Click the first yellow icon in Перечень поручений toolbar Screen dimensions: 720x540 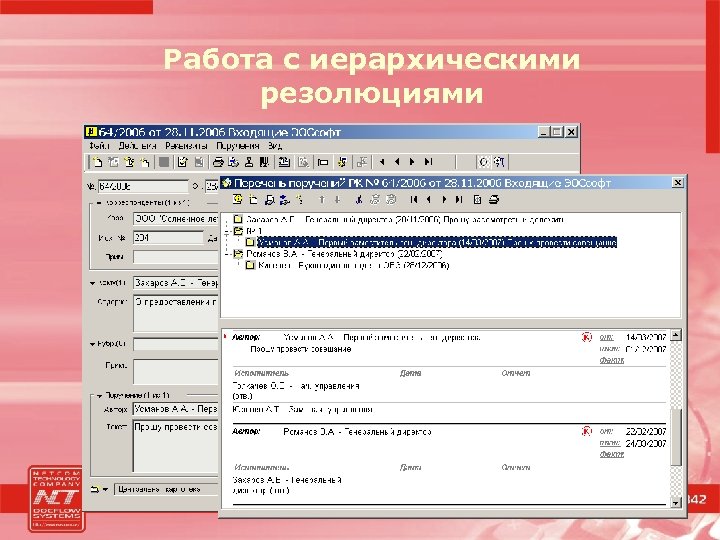237,199
